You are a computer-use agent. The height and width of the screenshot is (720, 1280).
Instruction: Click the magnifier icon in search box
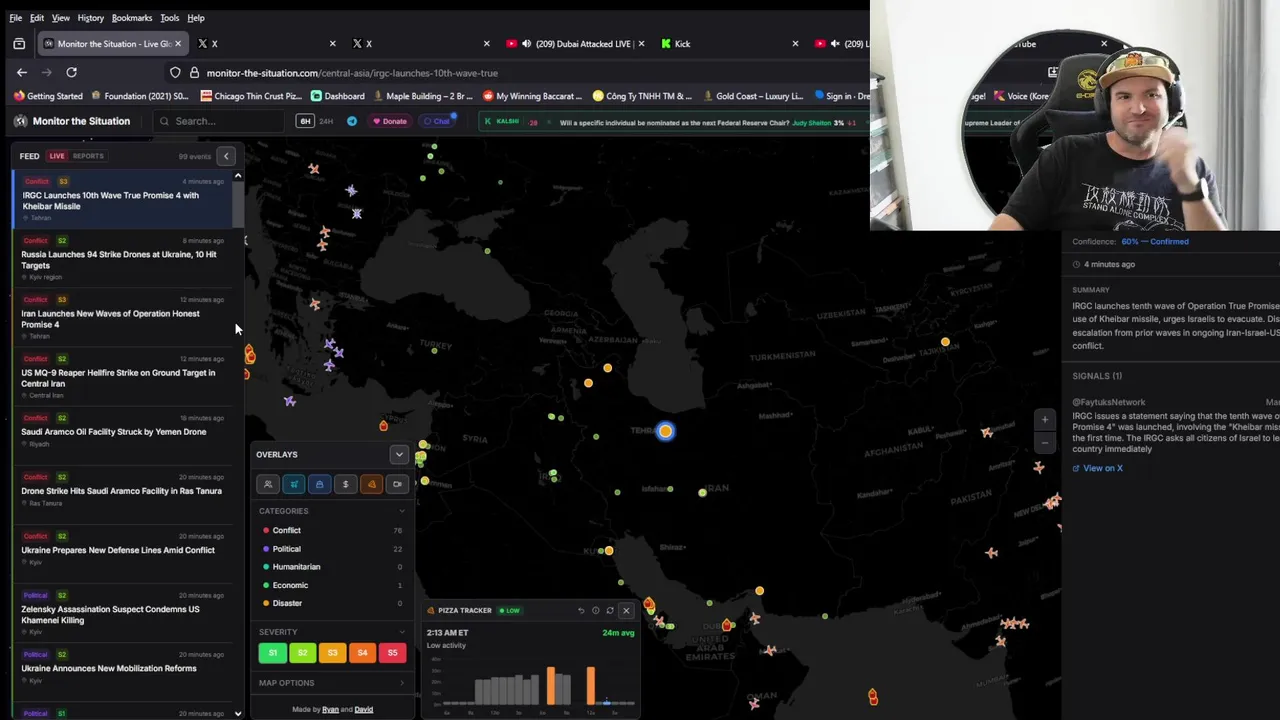164,121
